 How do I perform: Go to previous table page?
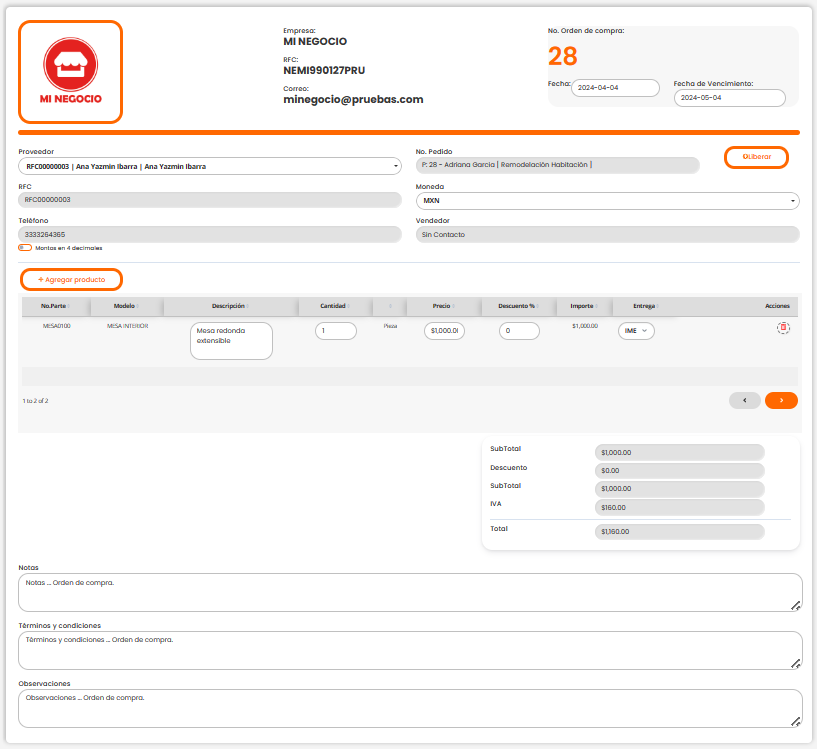coord(744,400)
